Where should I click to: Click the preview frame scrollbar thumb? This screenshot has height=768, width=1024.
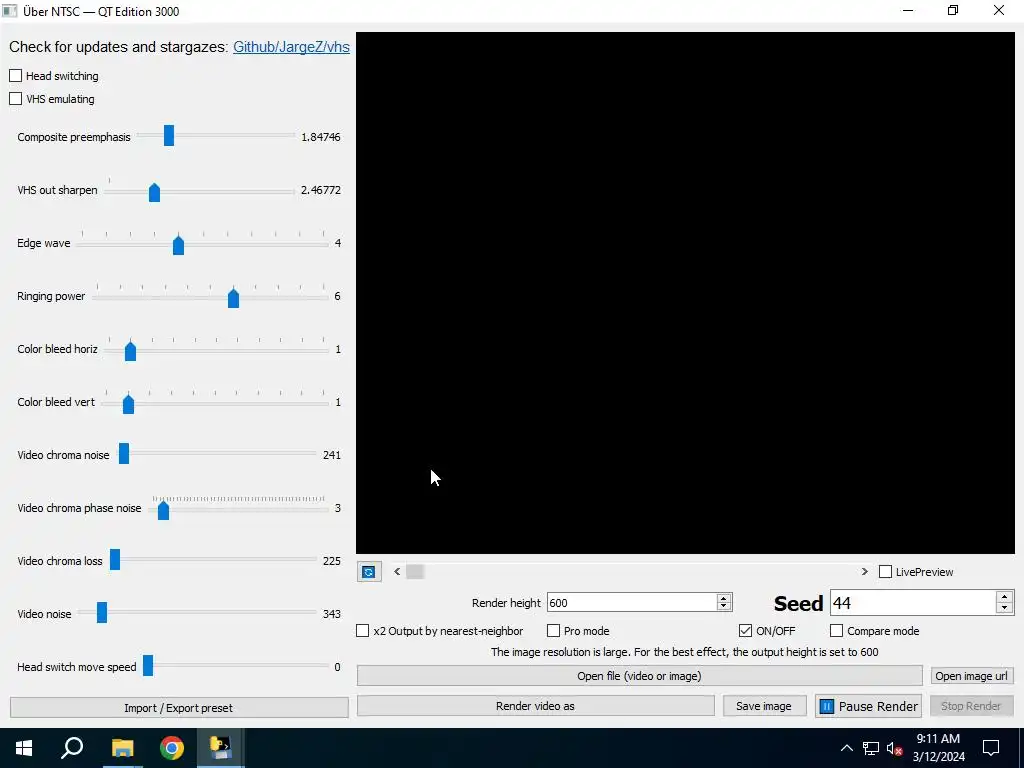point(415,571)
